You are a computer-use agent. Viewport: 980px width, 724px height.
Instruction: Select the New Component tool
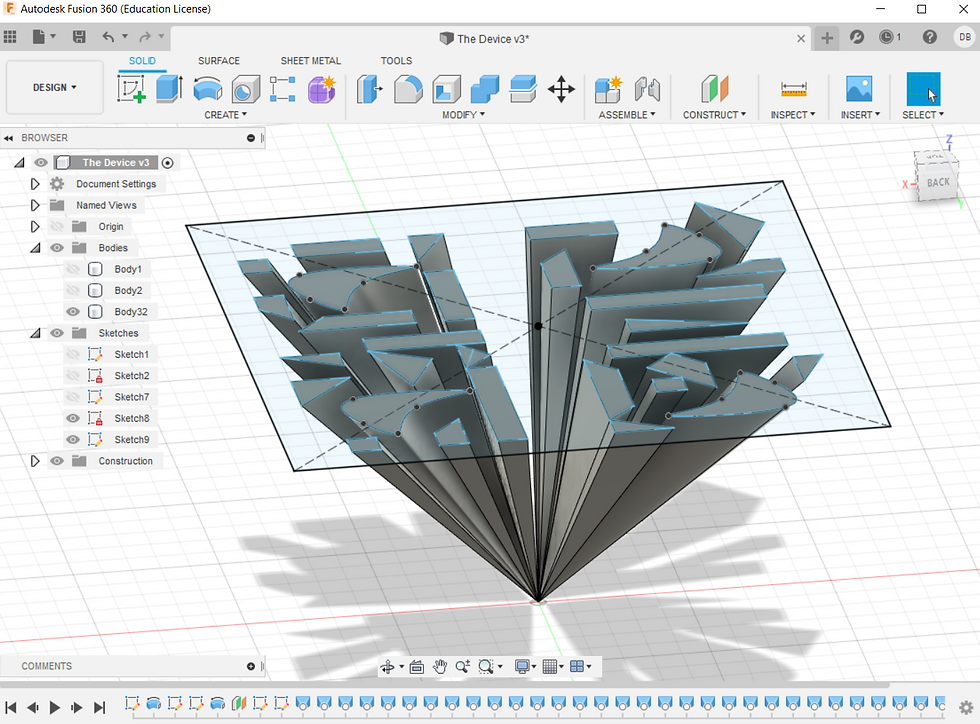[608, 89]
